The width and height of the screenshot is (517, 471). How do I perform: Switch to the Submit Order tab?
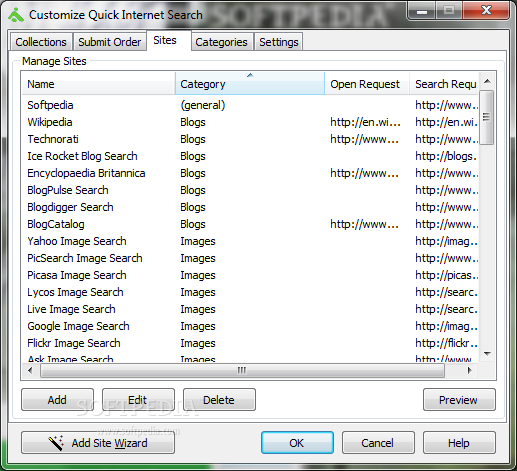[110, 42]
